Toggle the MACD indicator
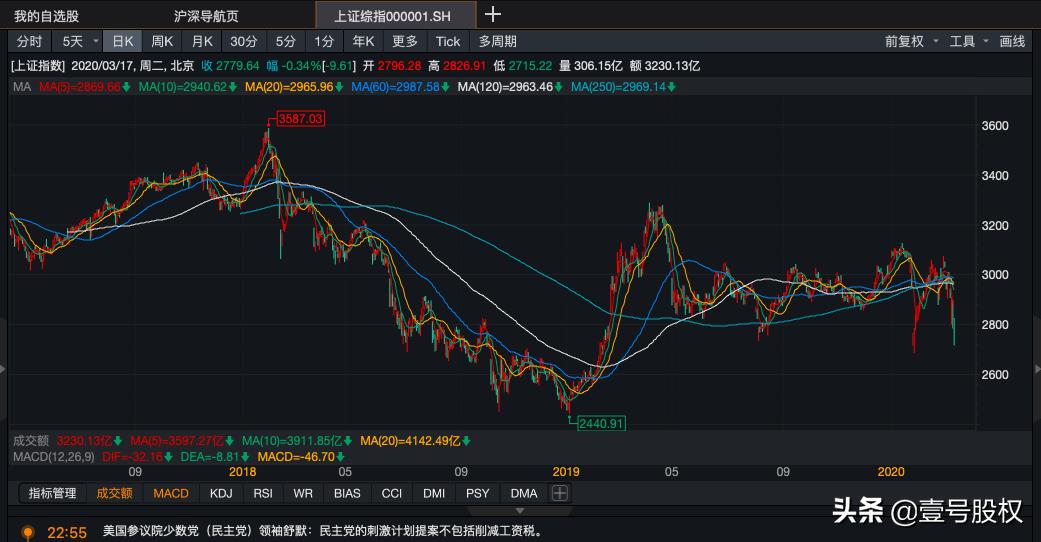The image size is (1041, 542). tap(171, 493)
